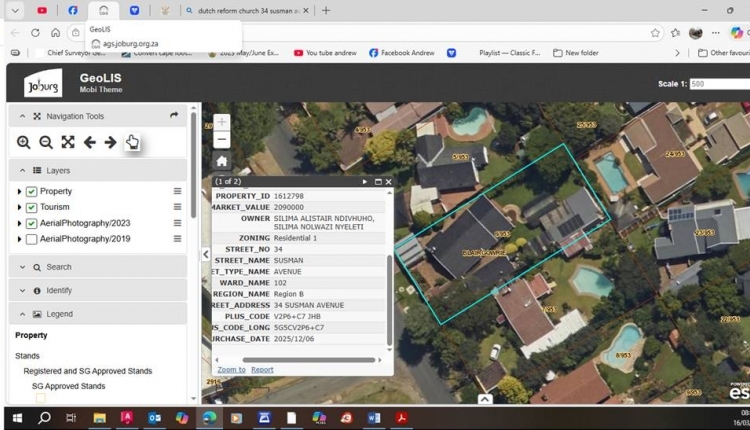Toggle the Tourism layer checkbox
The width and height of the screenshot is (750, 430).
(32, 207)
